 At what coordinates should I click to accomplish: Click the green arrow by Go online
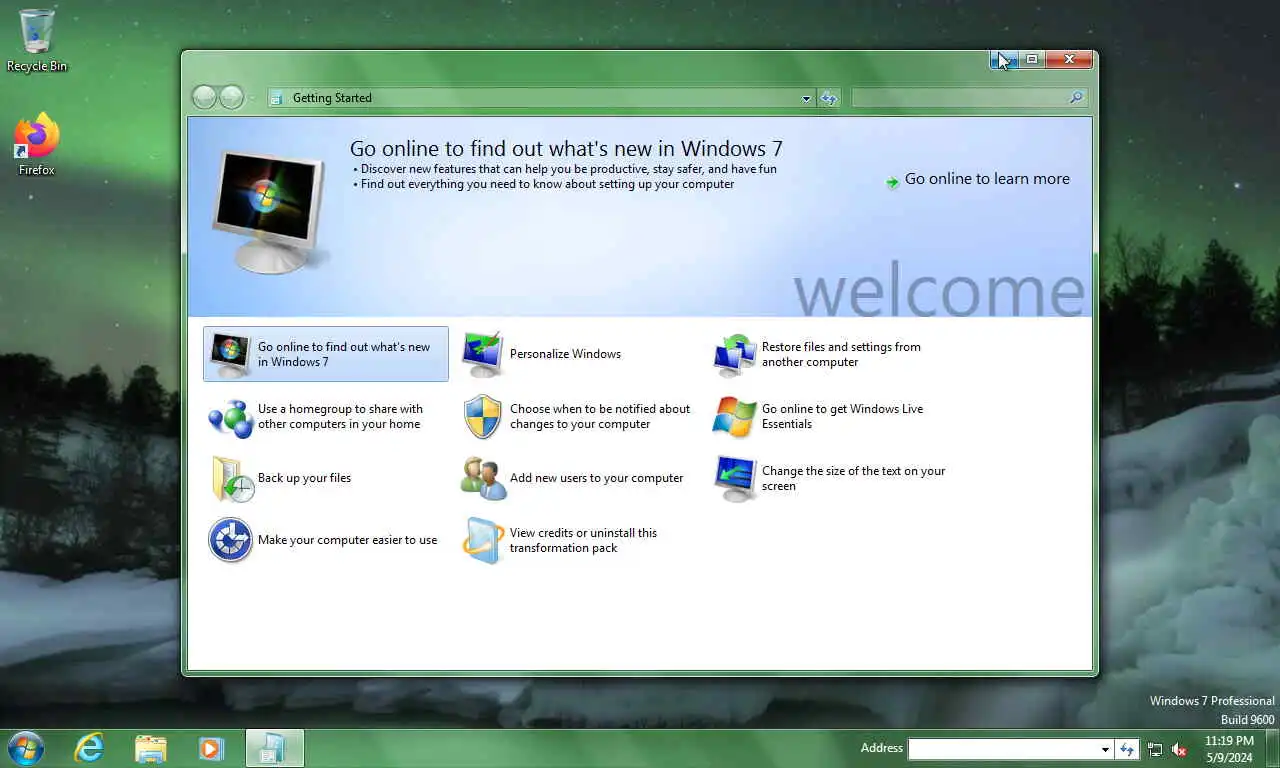pyautogui.click(x=892, y=181)
